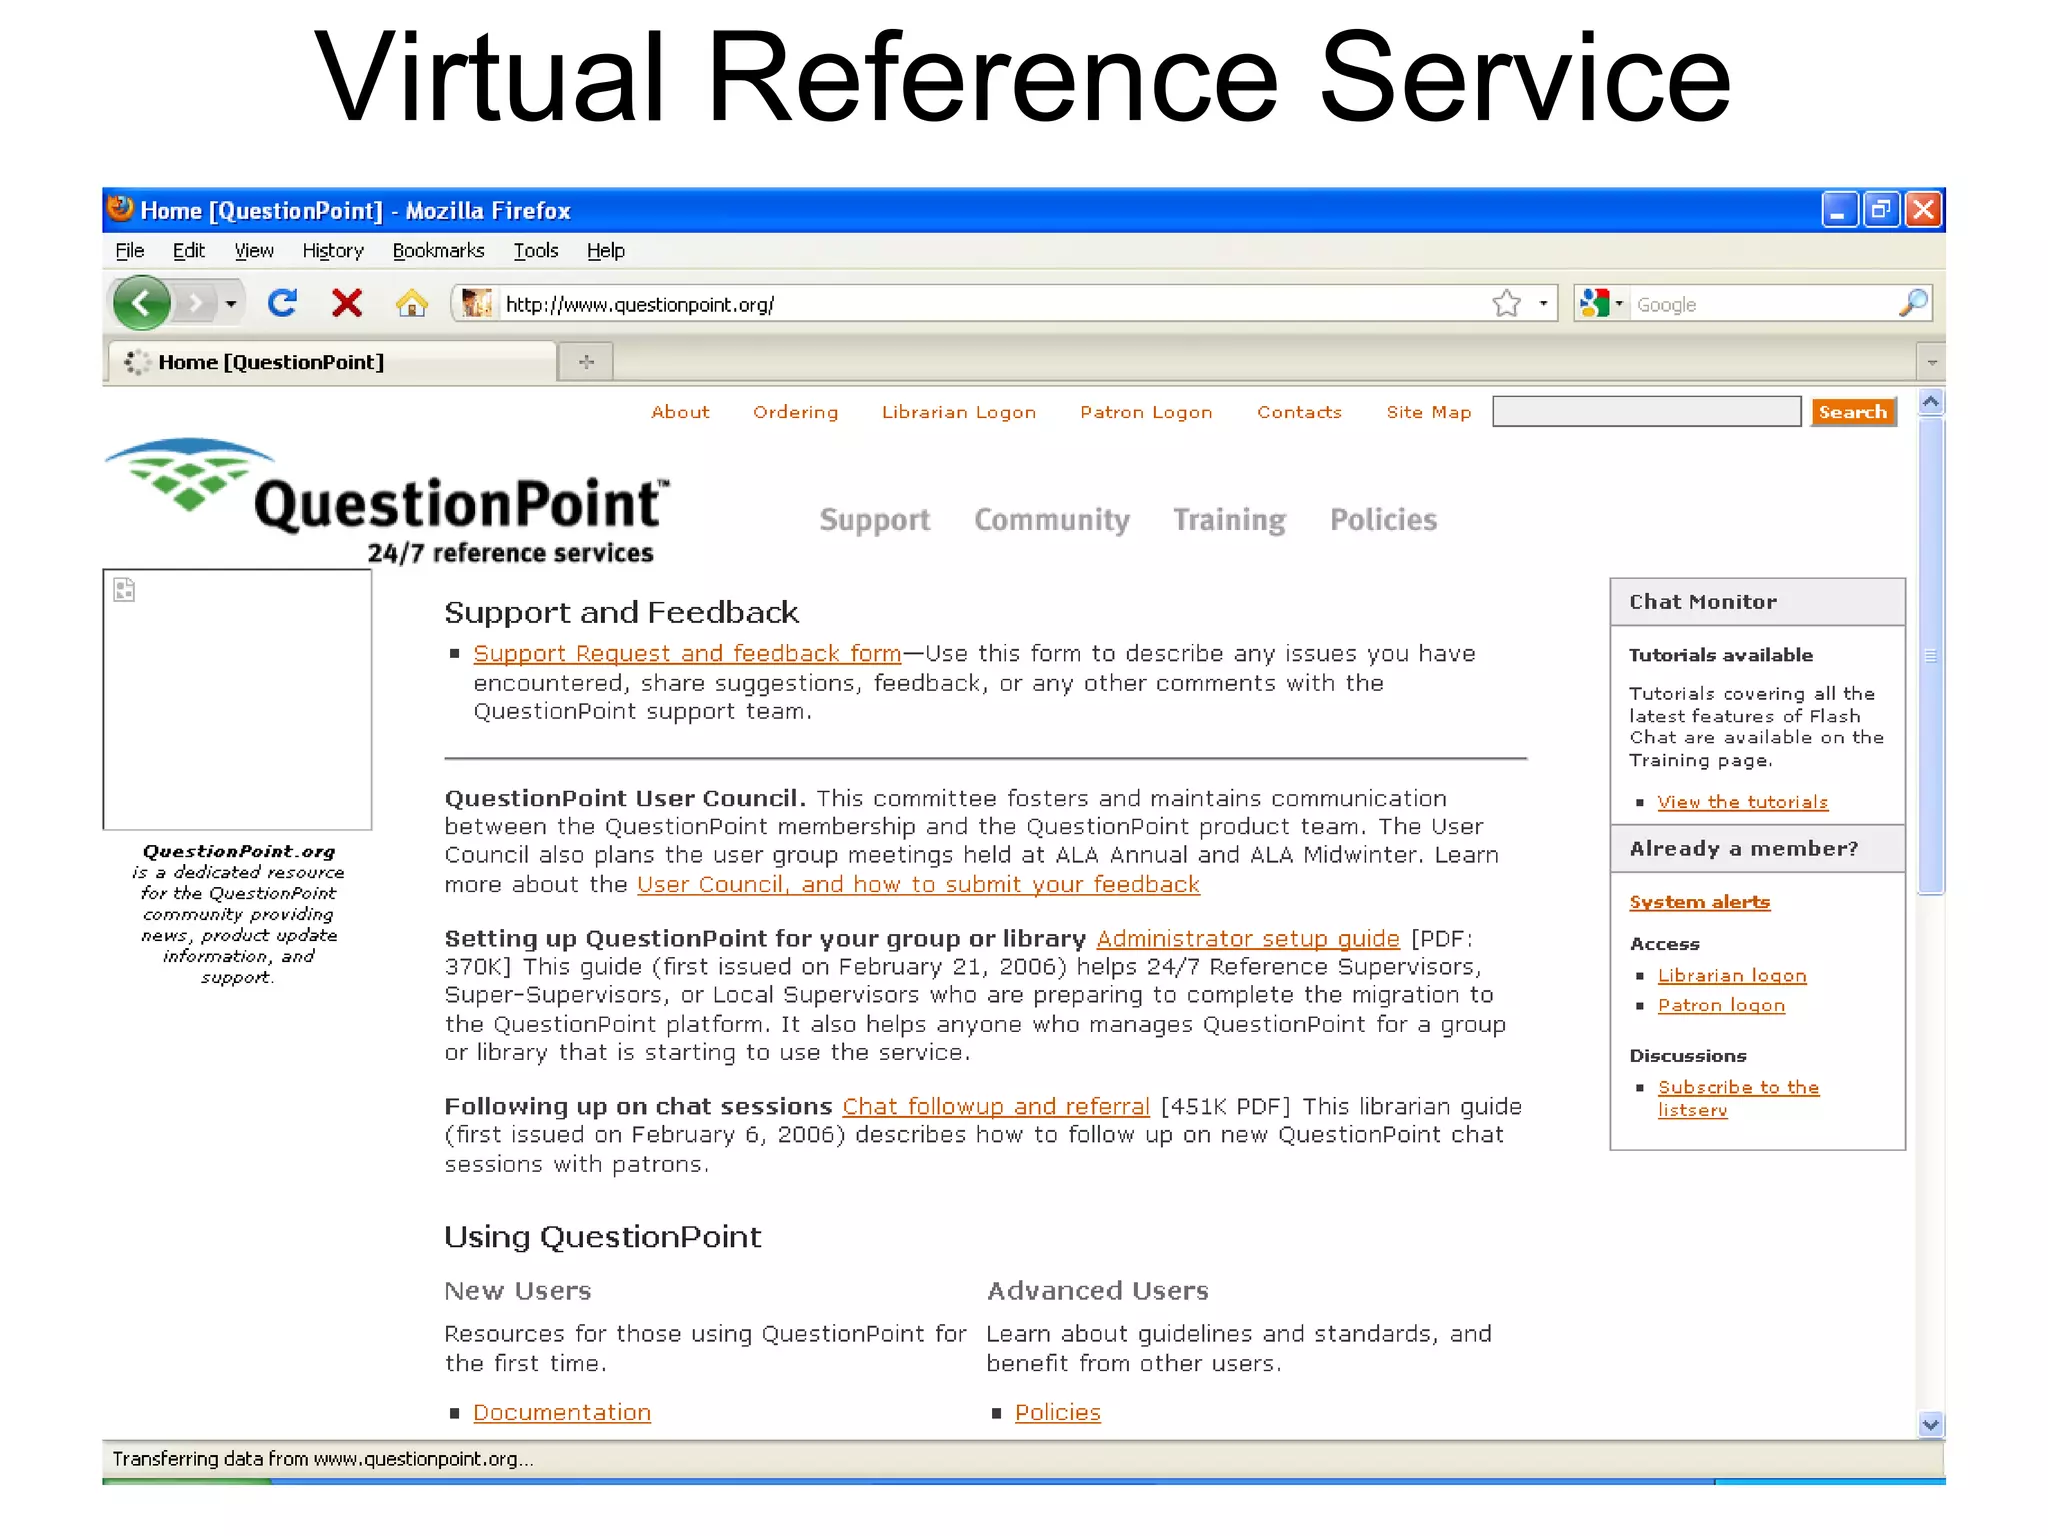The image size is (2048, 1536).
Task: Click the Firefox logo in title bar
Action: click(120, 209)
